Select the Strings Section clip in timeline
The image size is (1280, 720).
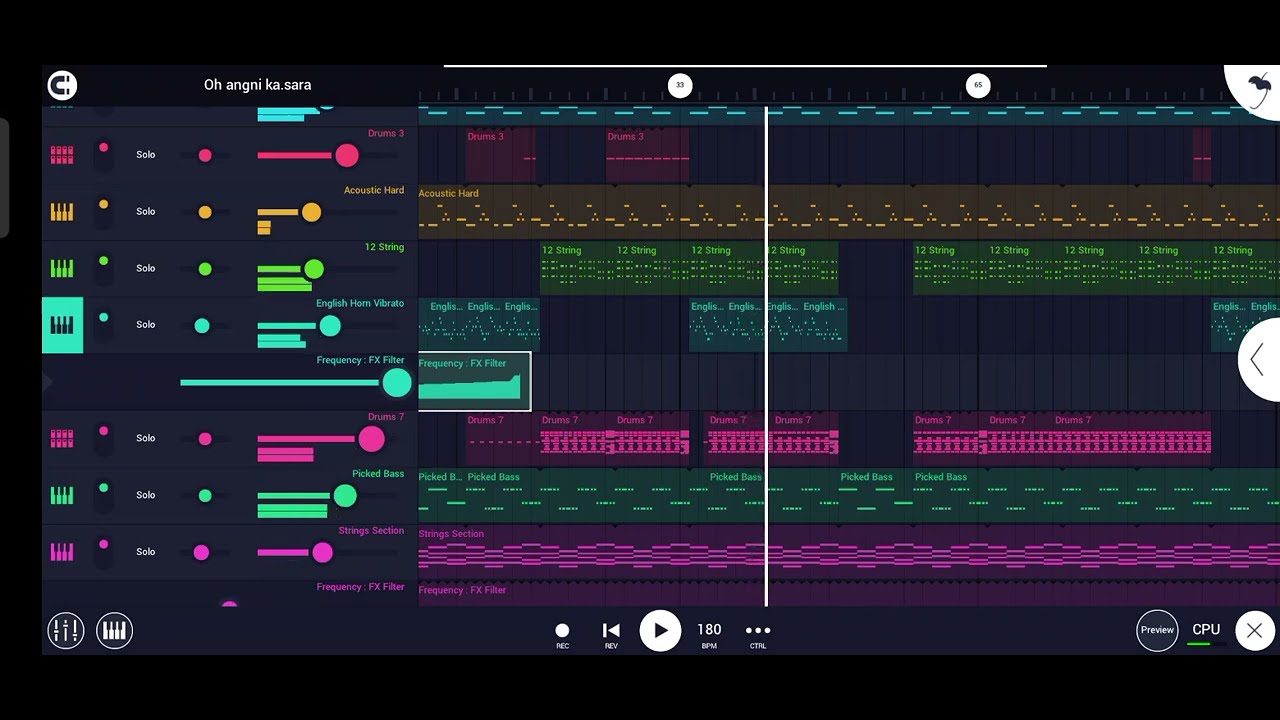tap(849, 551)
